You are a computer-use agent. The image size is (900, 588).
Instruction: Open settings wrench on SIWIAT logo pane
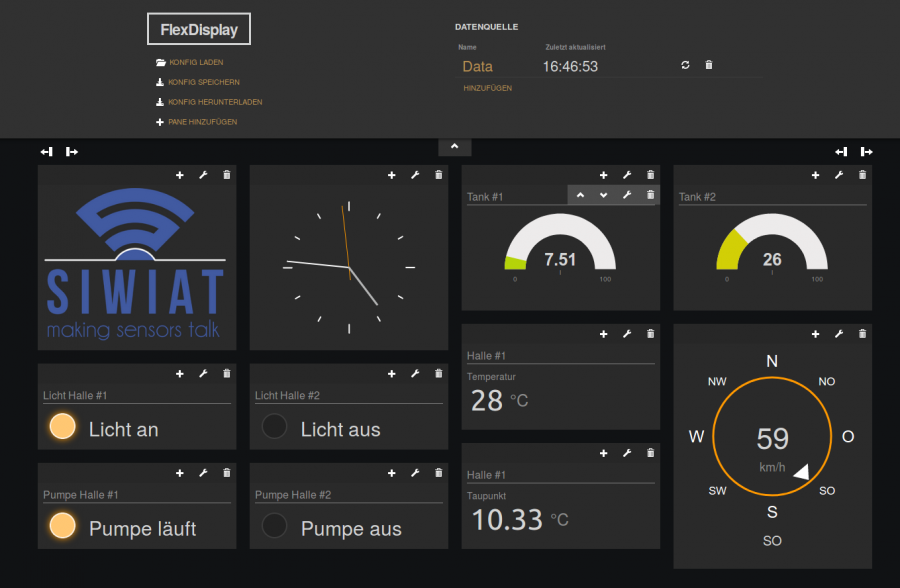coord(203,175)
